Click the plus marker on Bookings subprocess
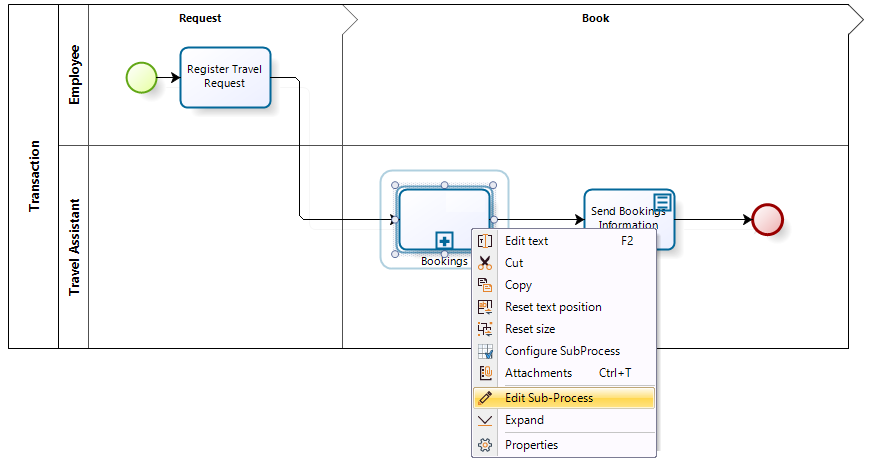The height and width of the screenshot is (468, 893). (444, 240)
